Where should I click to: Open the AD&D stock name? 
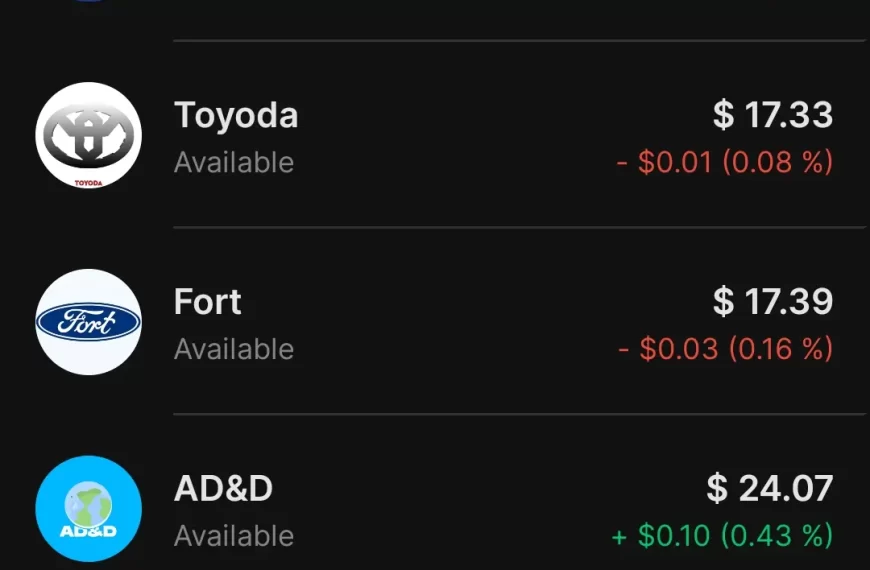(223, 489)
